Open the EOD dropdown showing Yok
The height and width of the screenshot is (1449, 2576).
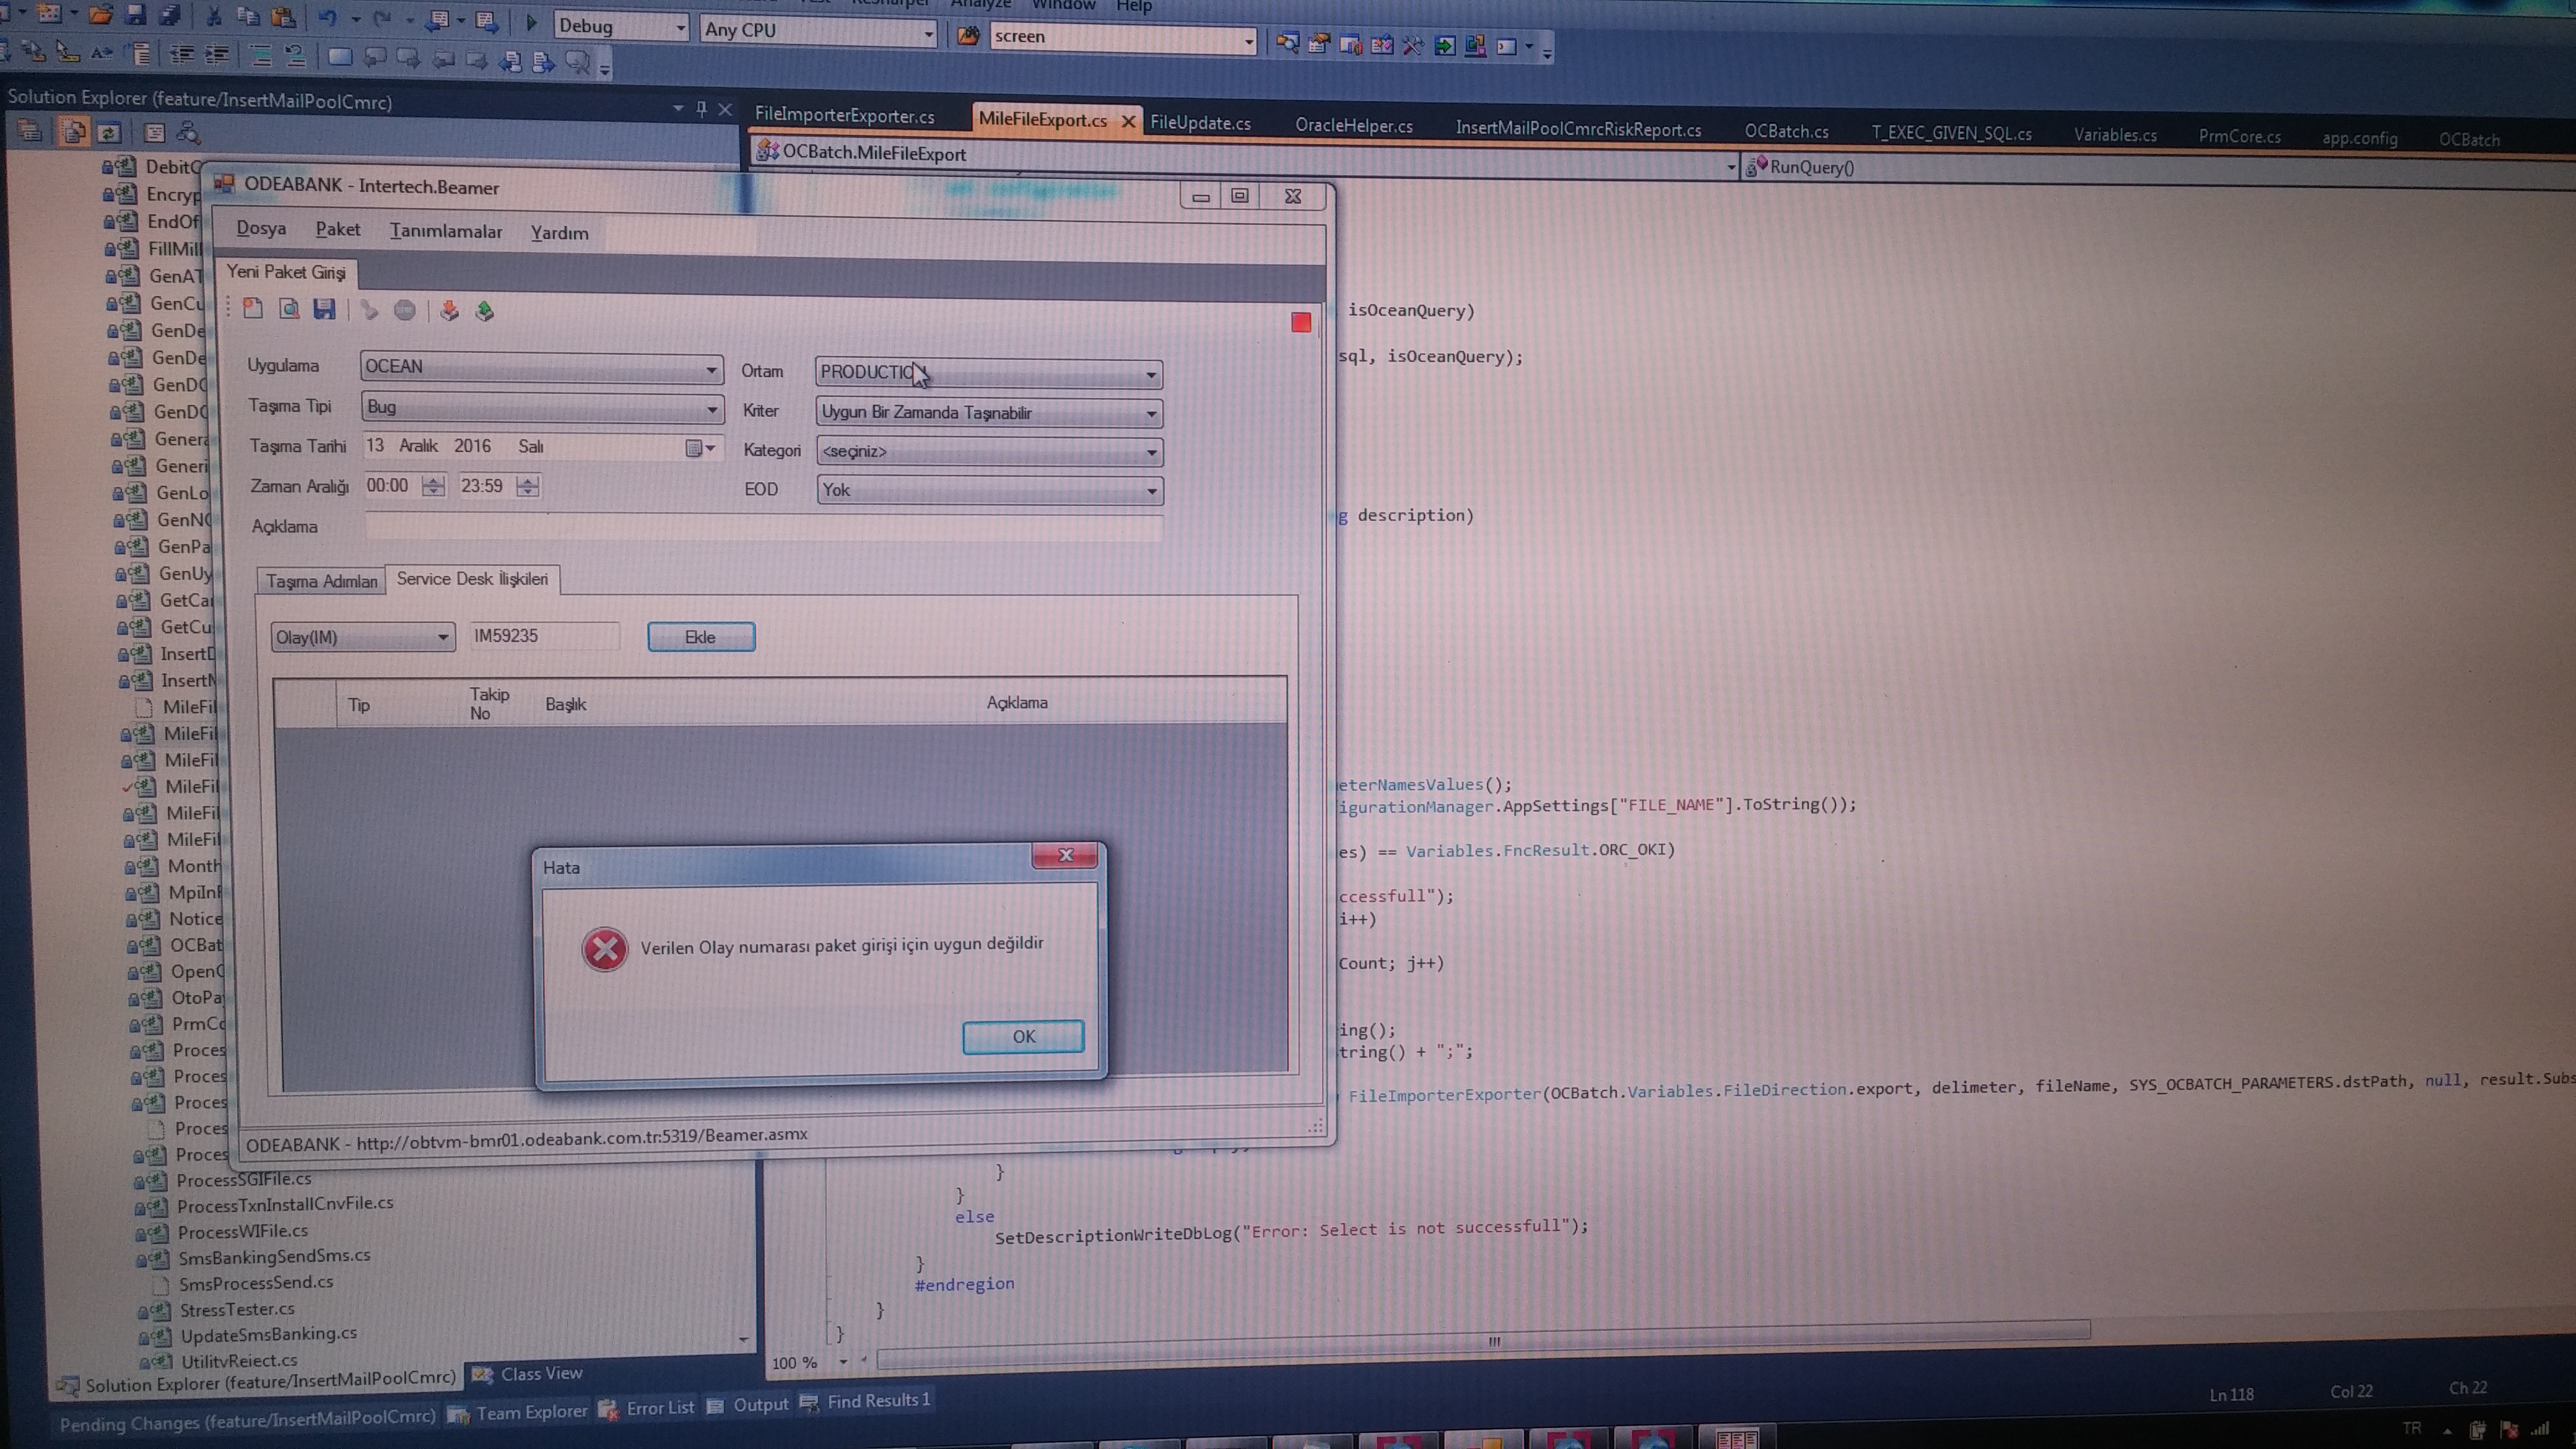[990, 490]
